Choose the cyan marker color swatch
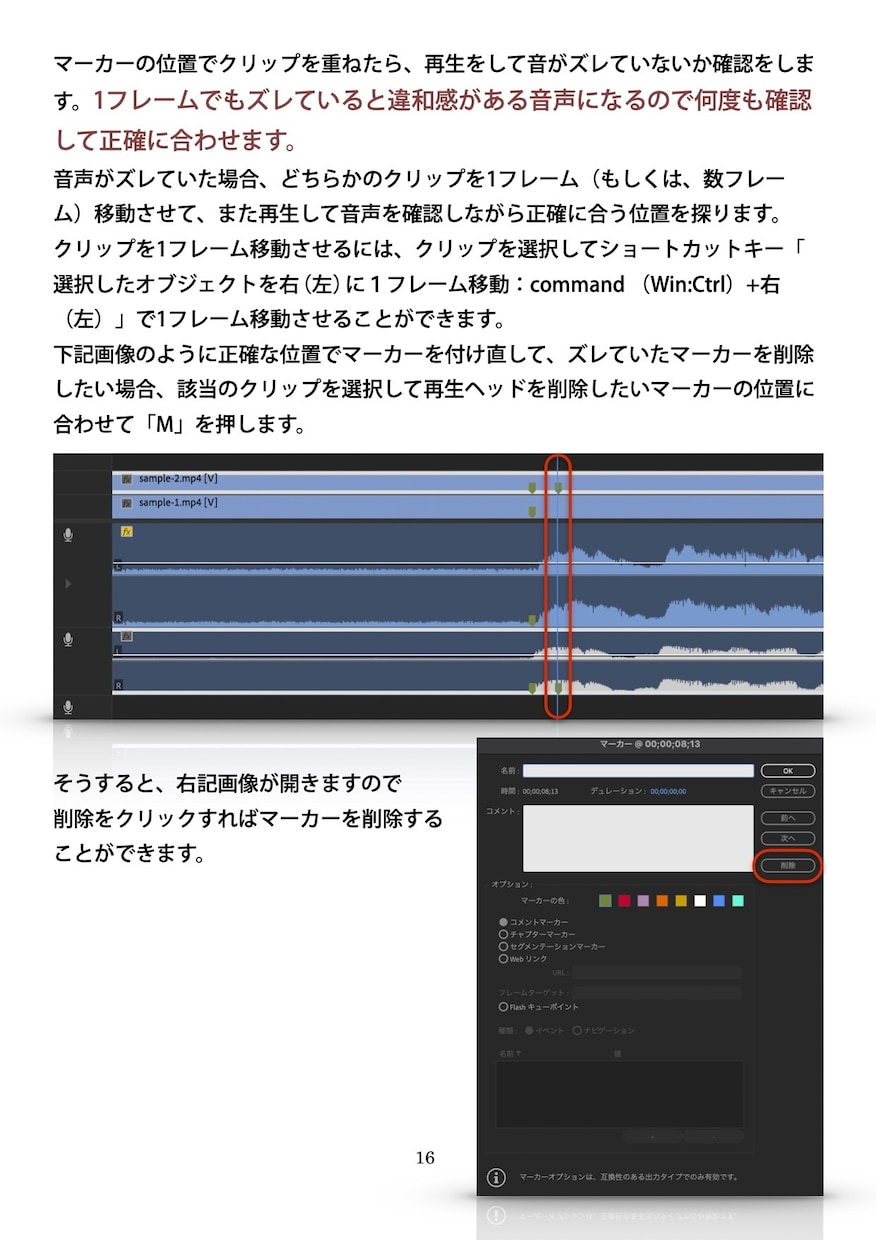876x1240 pixels. 738,901
